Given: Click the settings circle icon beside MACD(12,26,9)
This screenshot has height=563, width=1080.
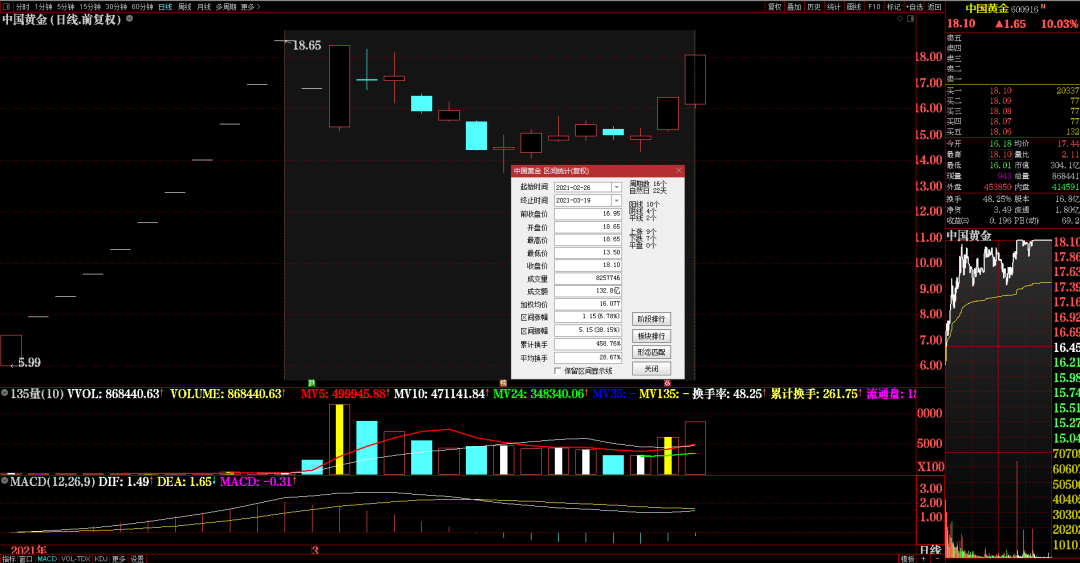Looking at the screenshot, I should (5, 481).
